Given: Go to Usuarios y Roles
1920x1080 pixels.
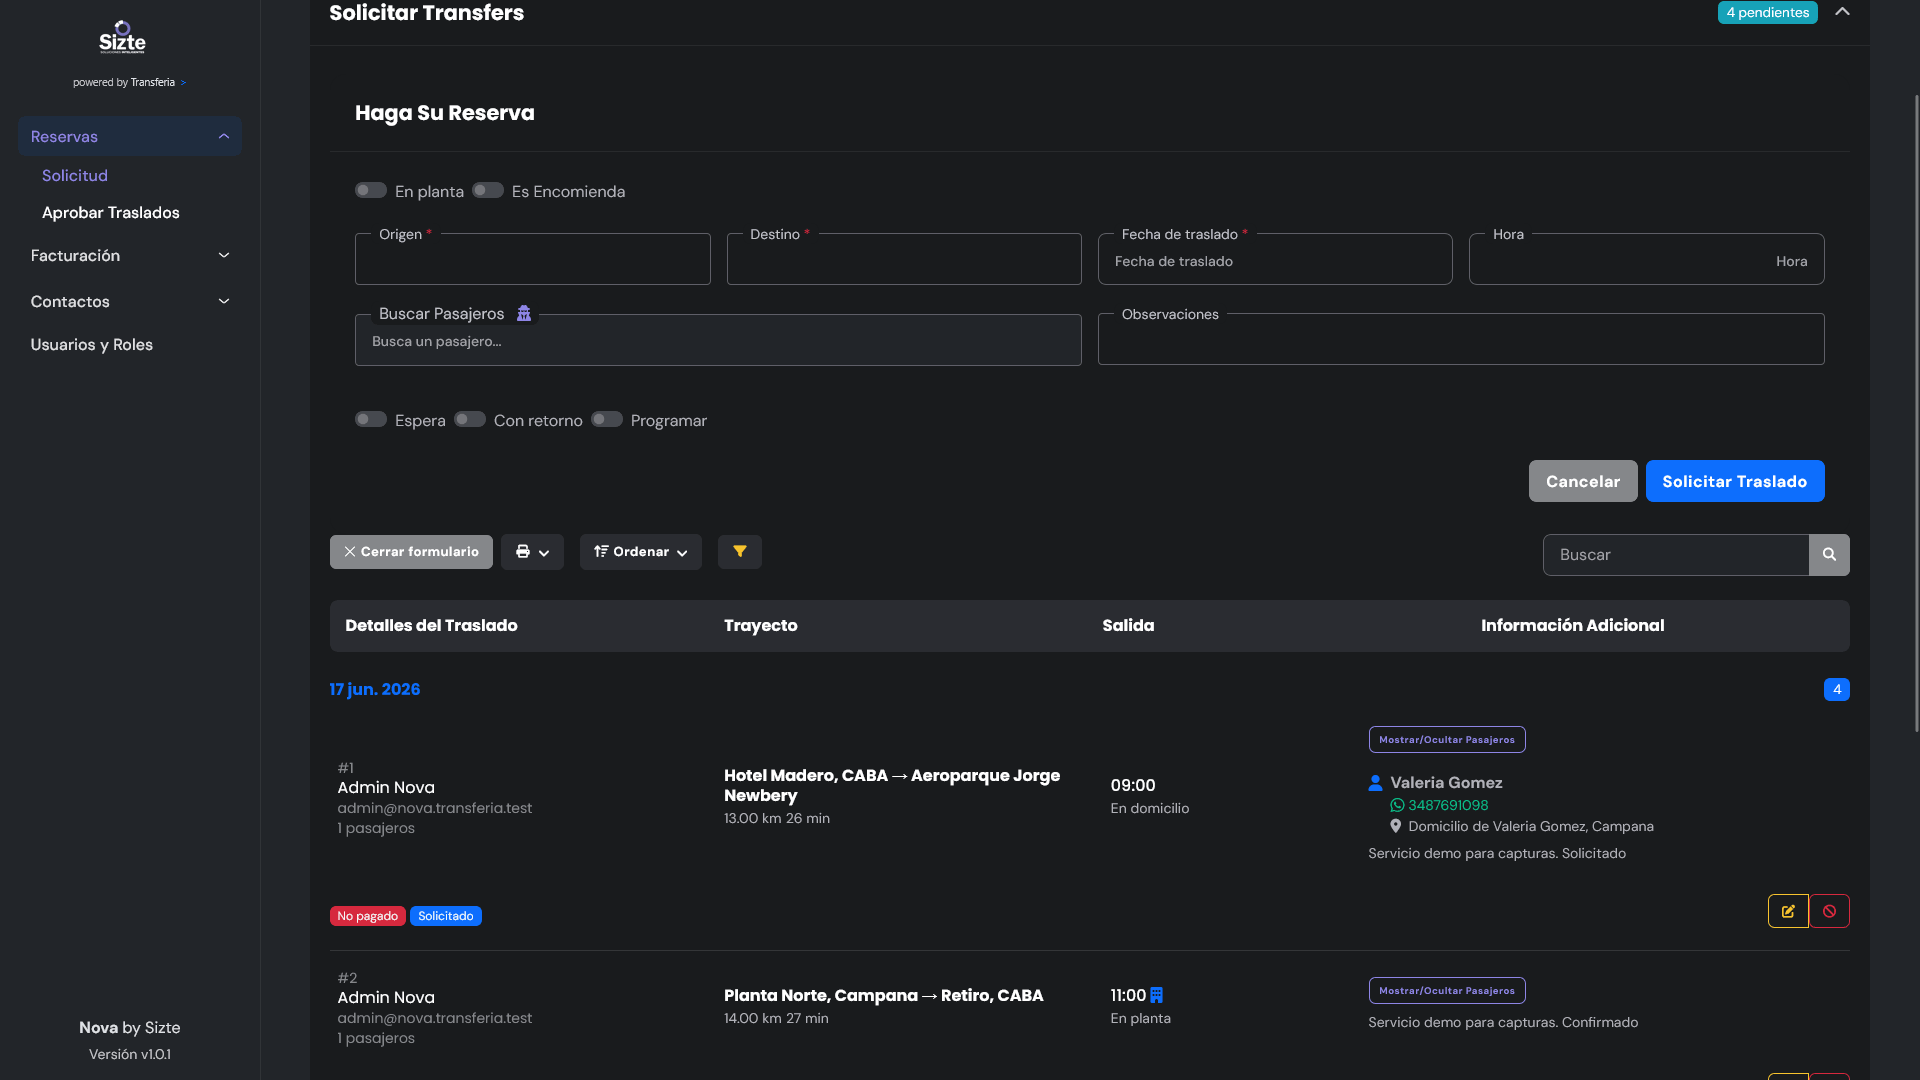Looking at the screenshot, I should [92, 345].
